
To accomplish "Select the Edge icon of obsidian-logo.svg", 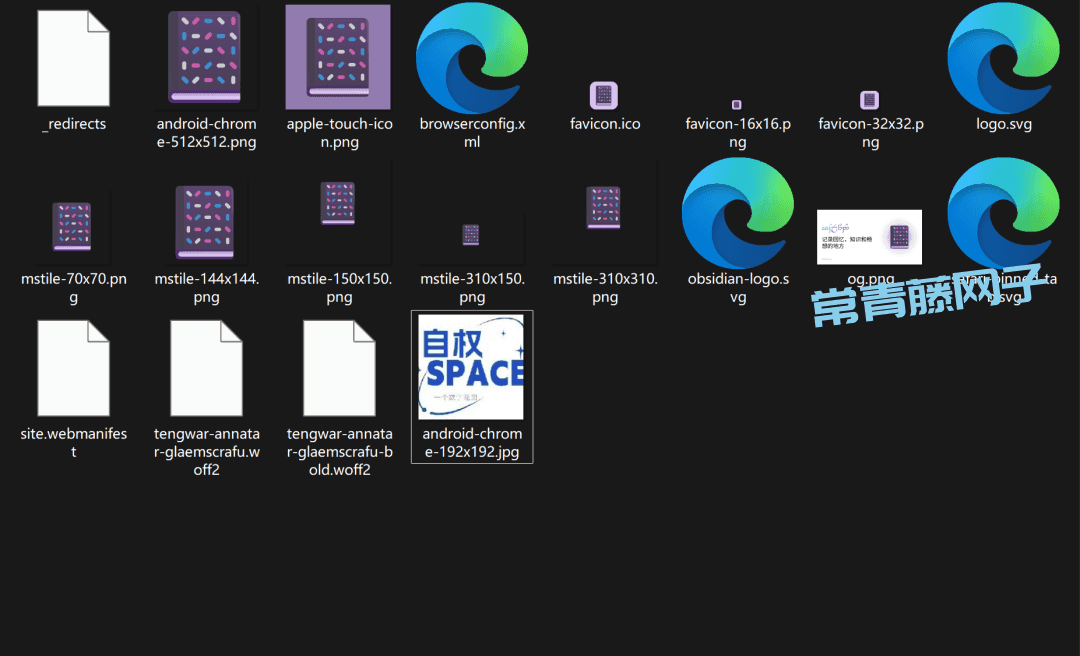I will point(738,213).
